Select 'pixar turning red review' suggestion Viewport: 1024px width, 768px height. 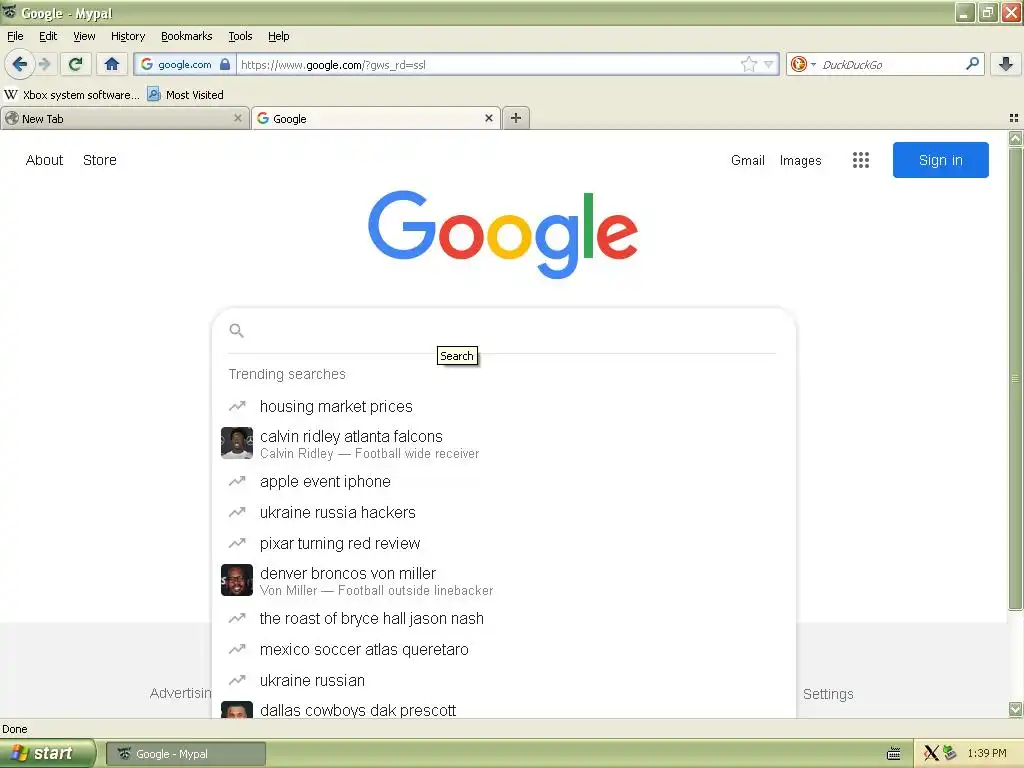click(504, 543)
